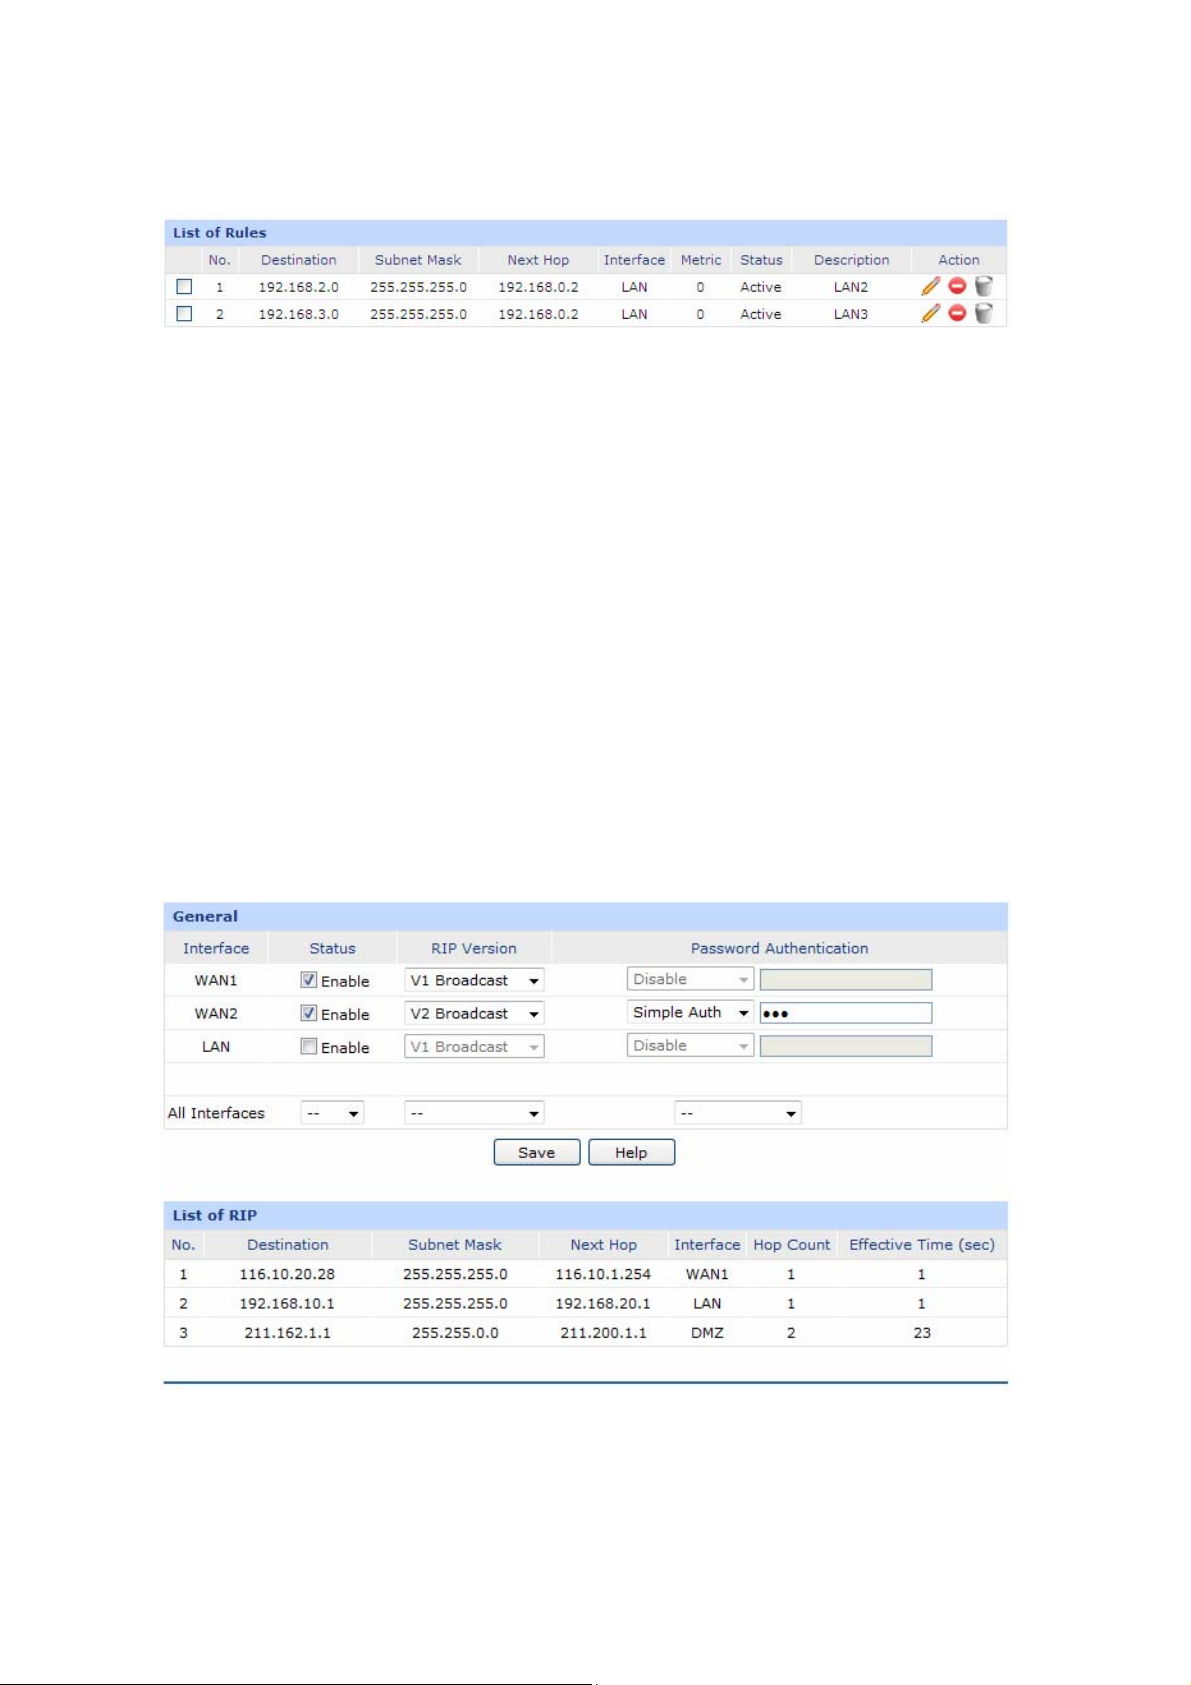The image size is (1191, 1685).
Task: Click the trash delete icon for rule 1
Action: tap(983, 286)
